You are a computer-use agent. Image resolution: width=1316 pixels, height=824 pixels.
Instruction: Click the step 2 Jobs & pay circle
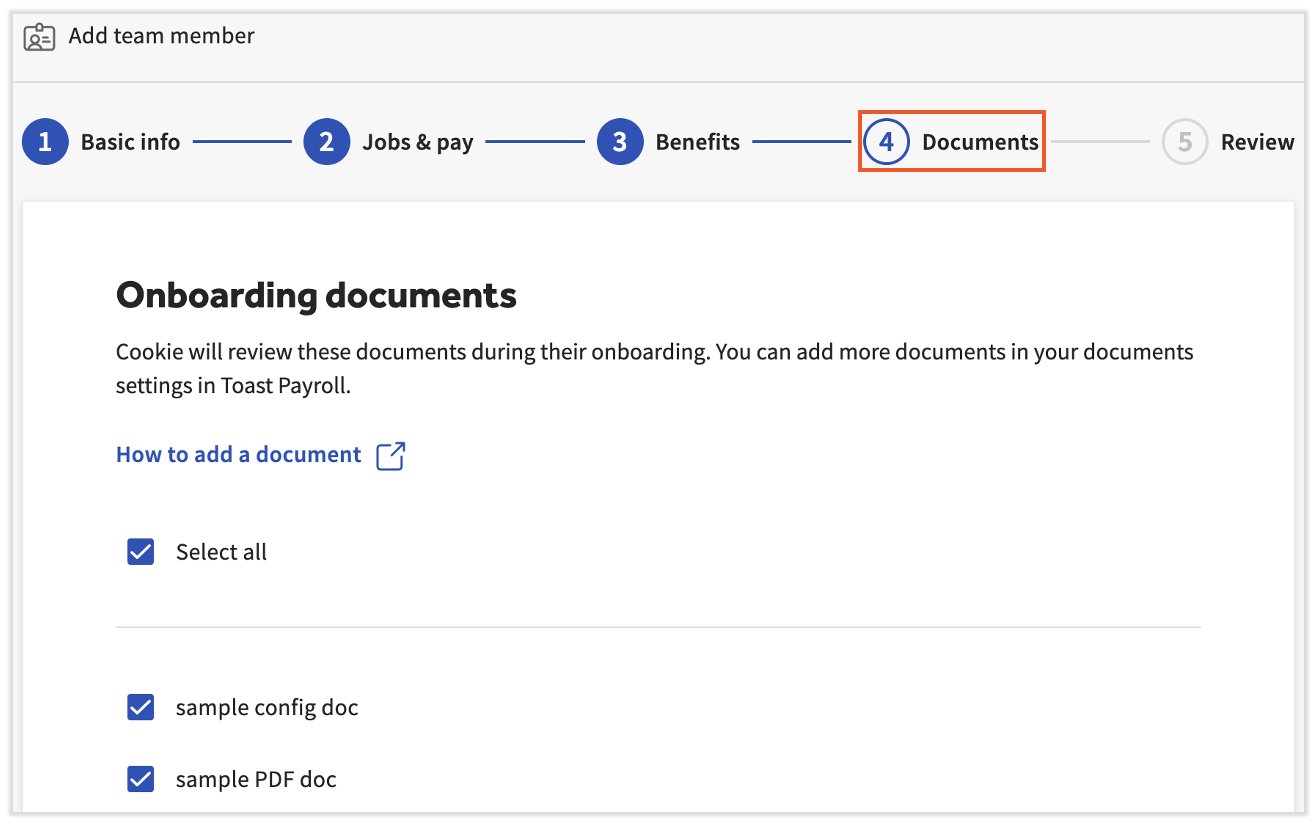[327, 141]
